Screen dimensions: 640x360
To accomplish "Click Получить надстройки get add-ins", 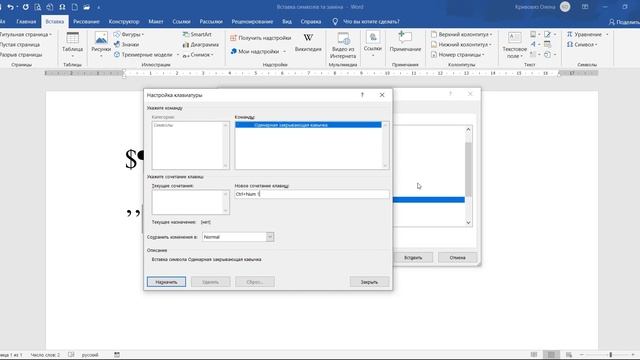I will (x=261, y=38).
